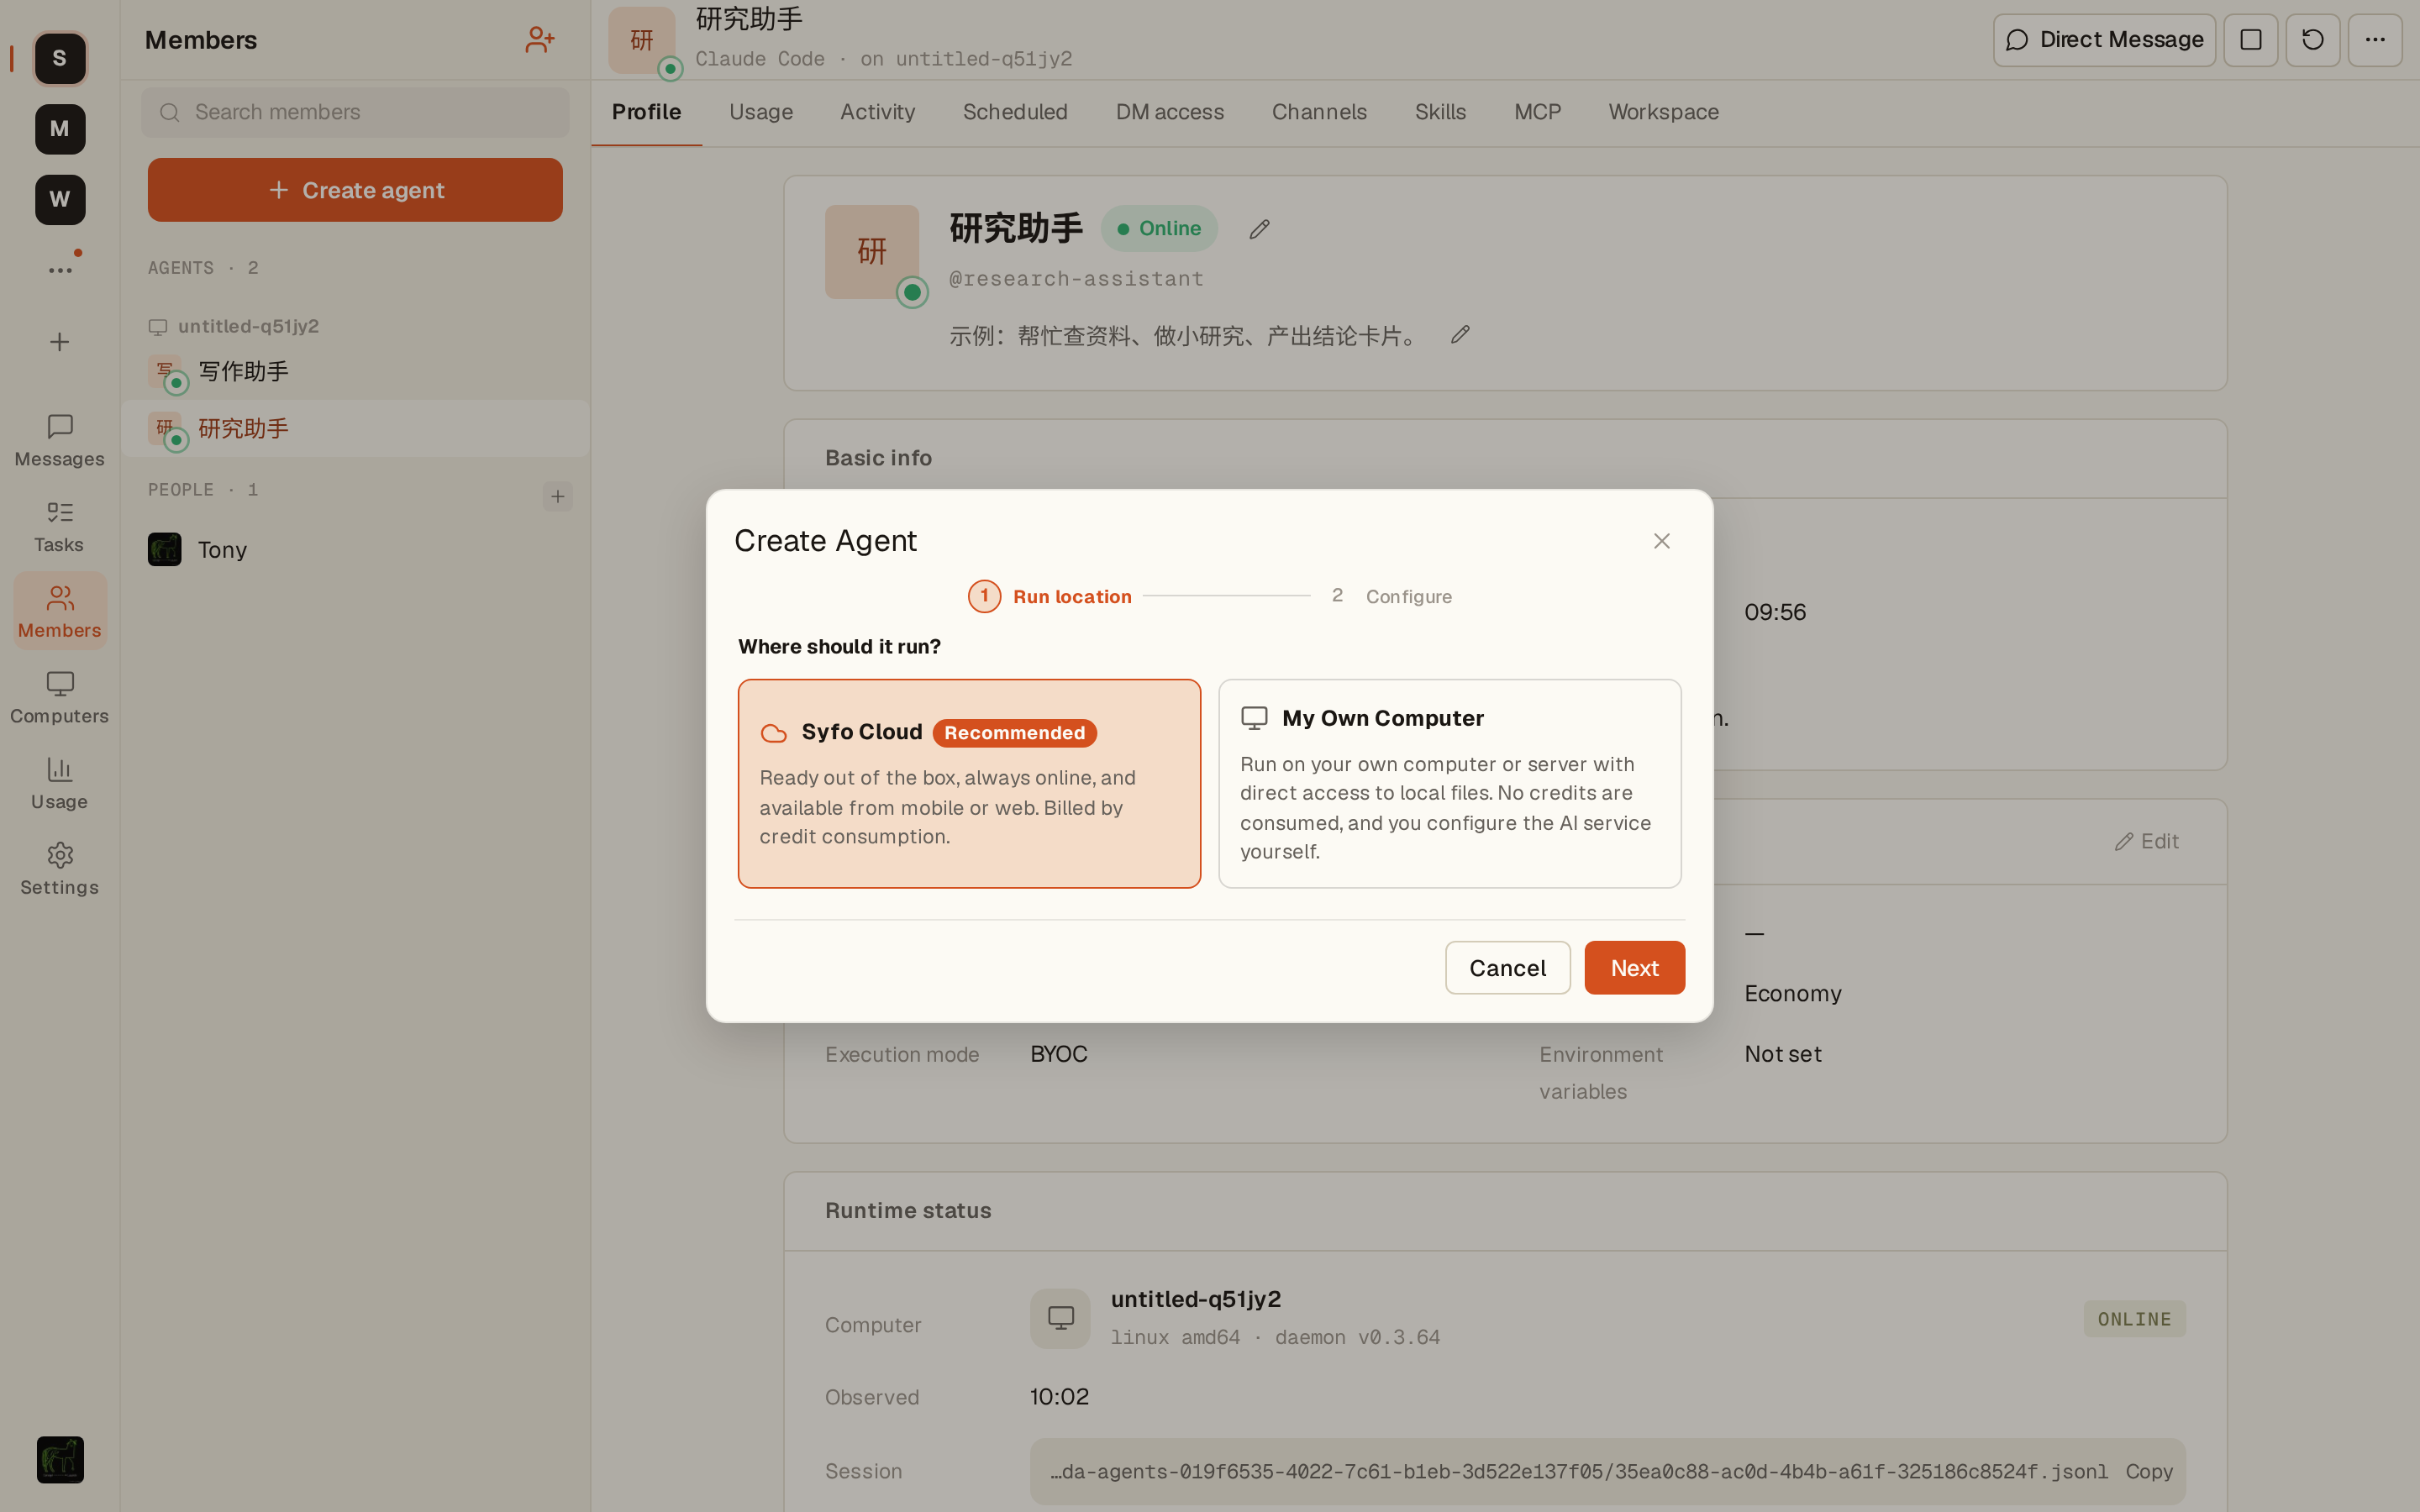
Task: Click the refresh icon in header
Action: (2312, 40)
